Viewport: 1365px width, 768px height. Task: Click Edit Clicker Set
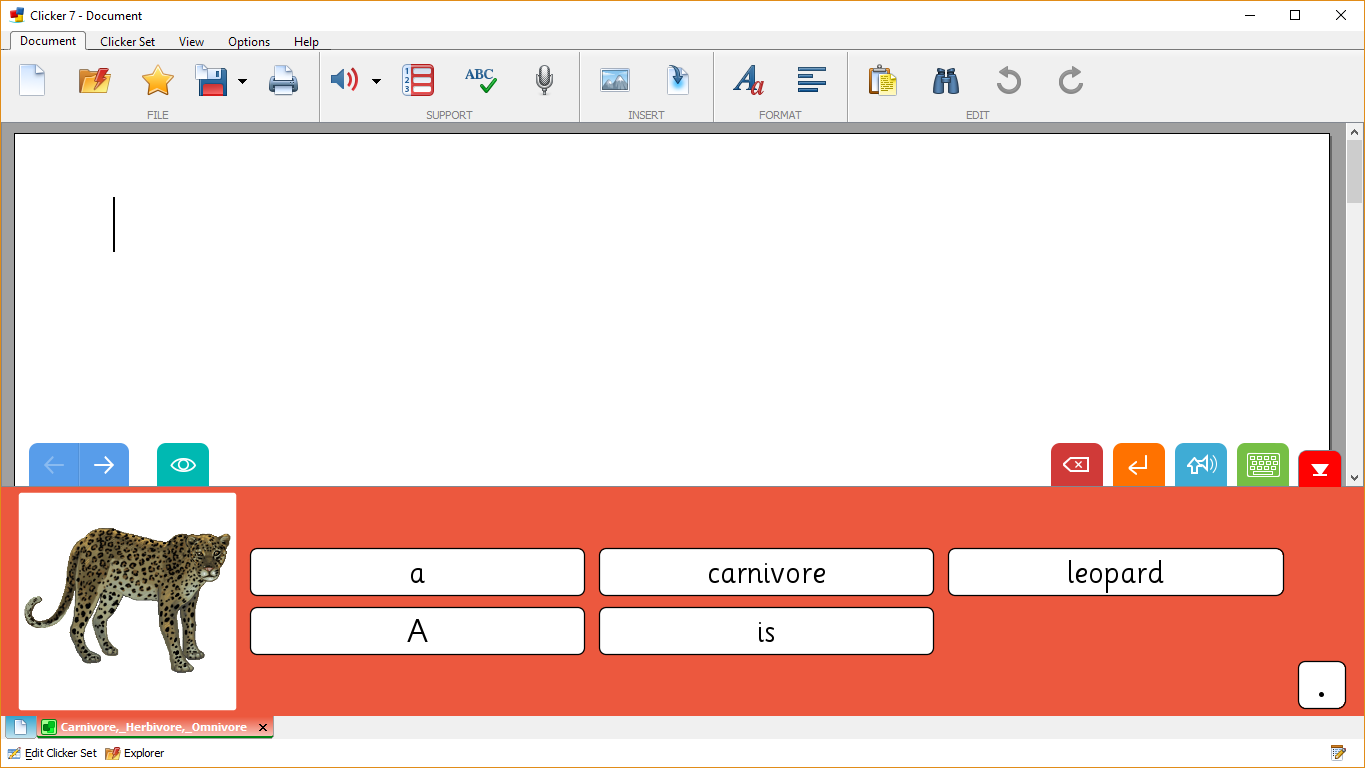point(53,753)
